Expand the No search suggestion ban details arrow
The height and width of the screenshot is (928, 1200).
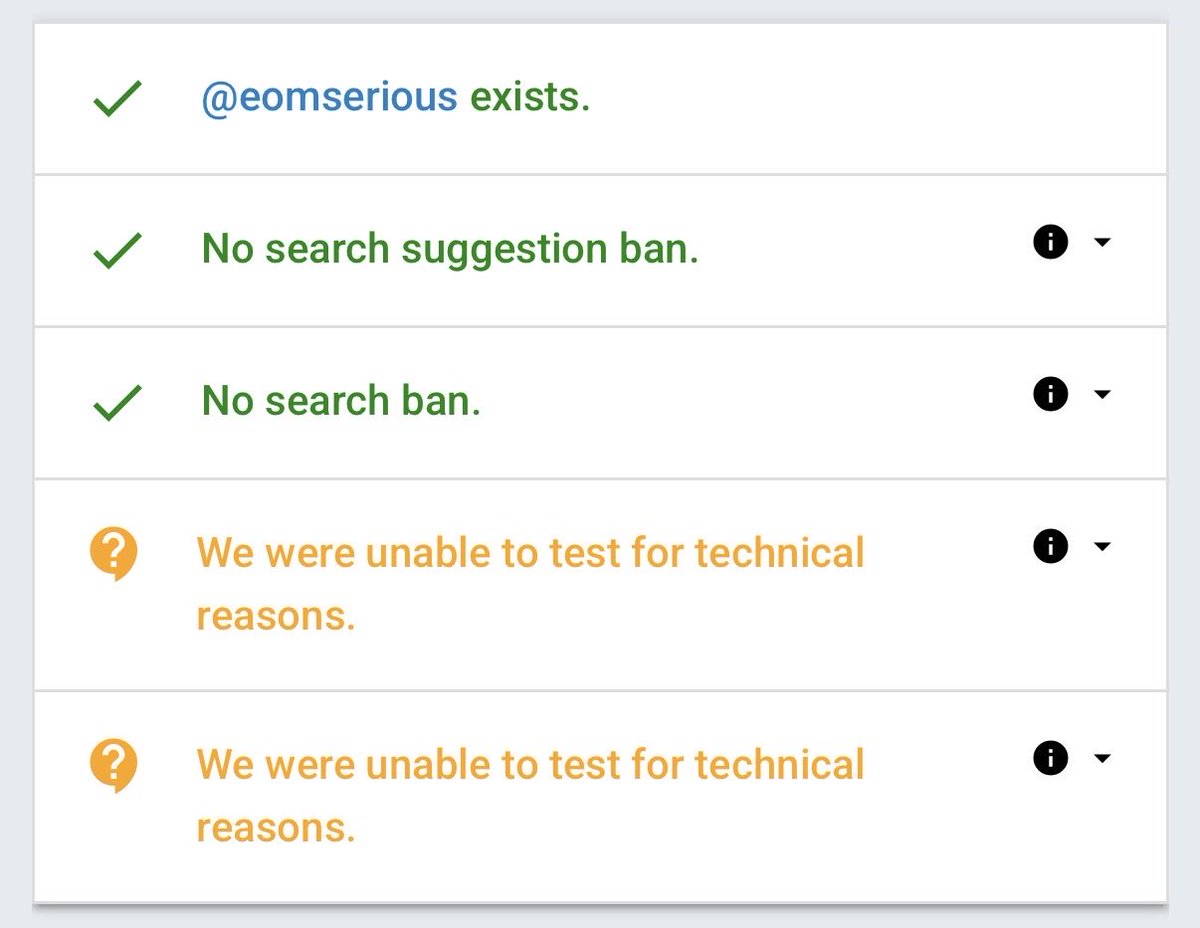[x=1102, y=242]
